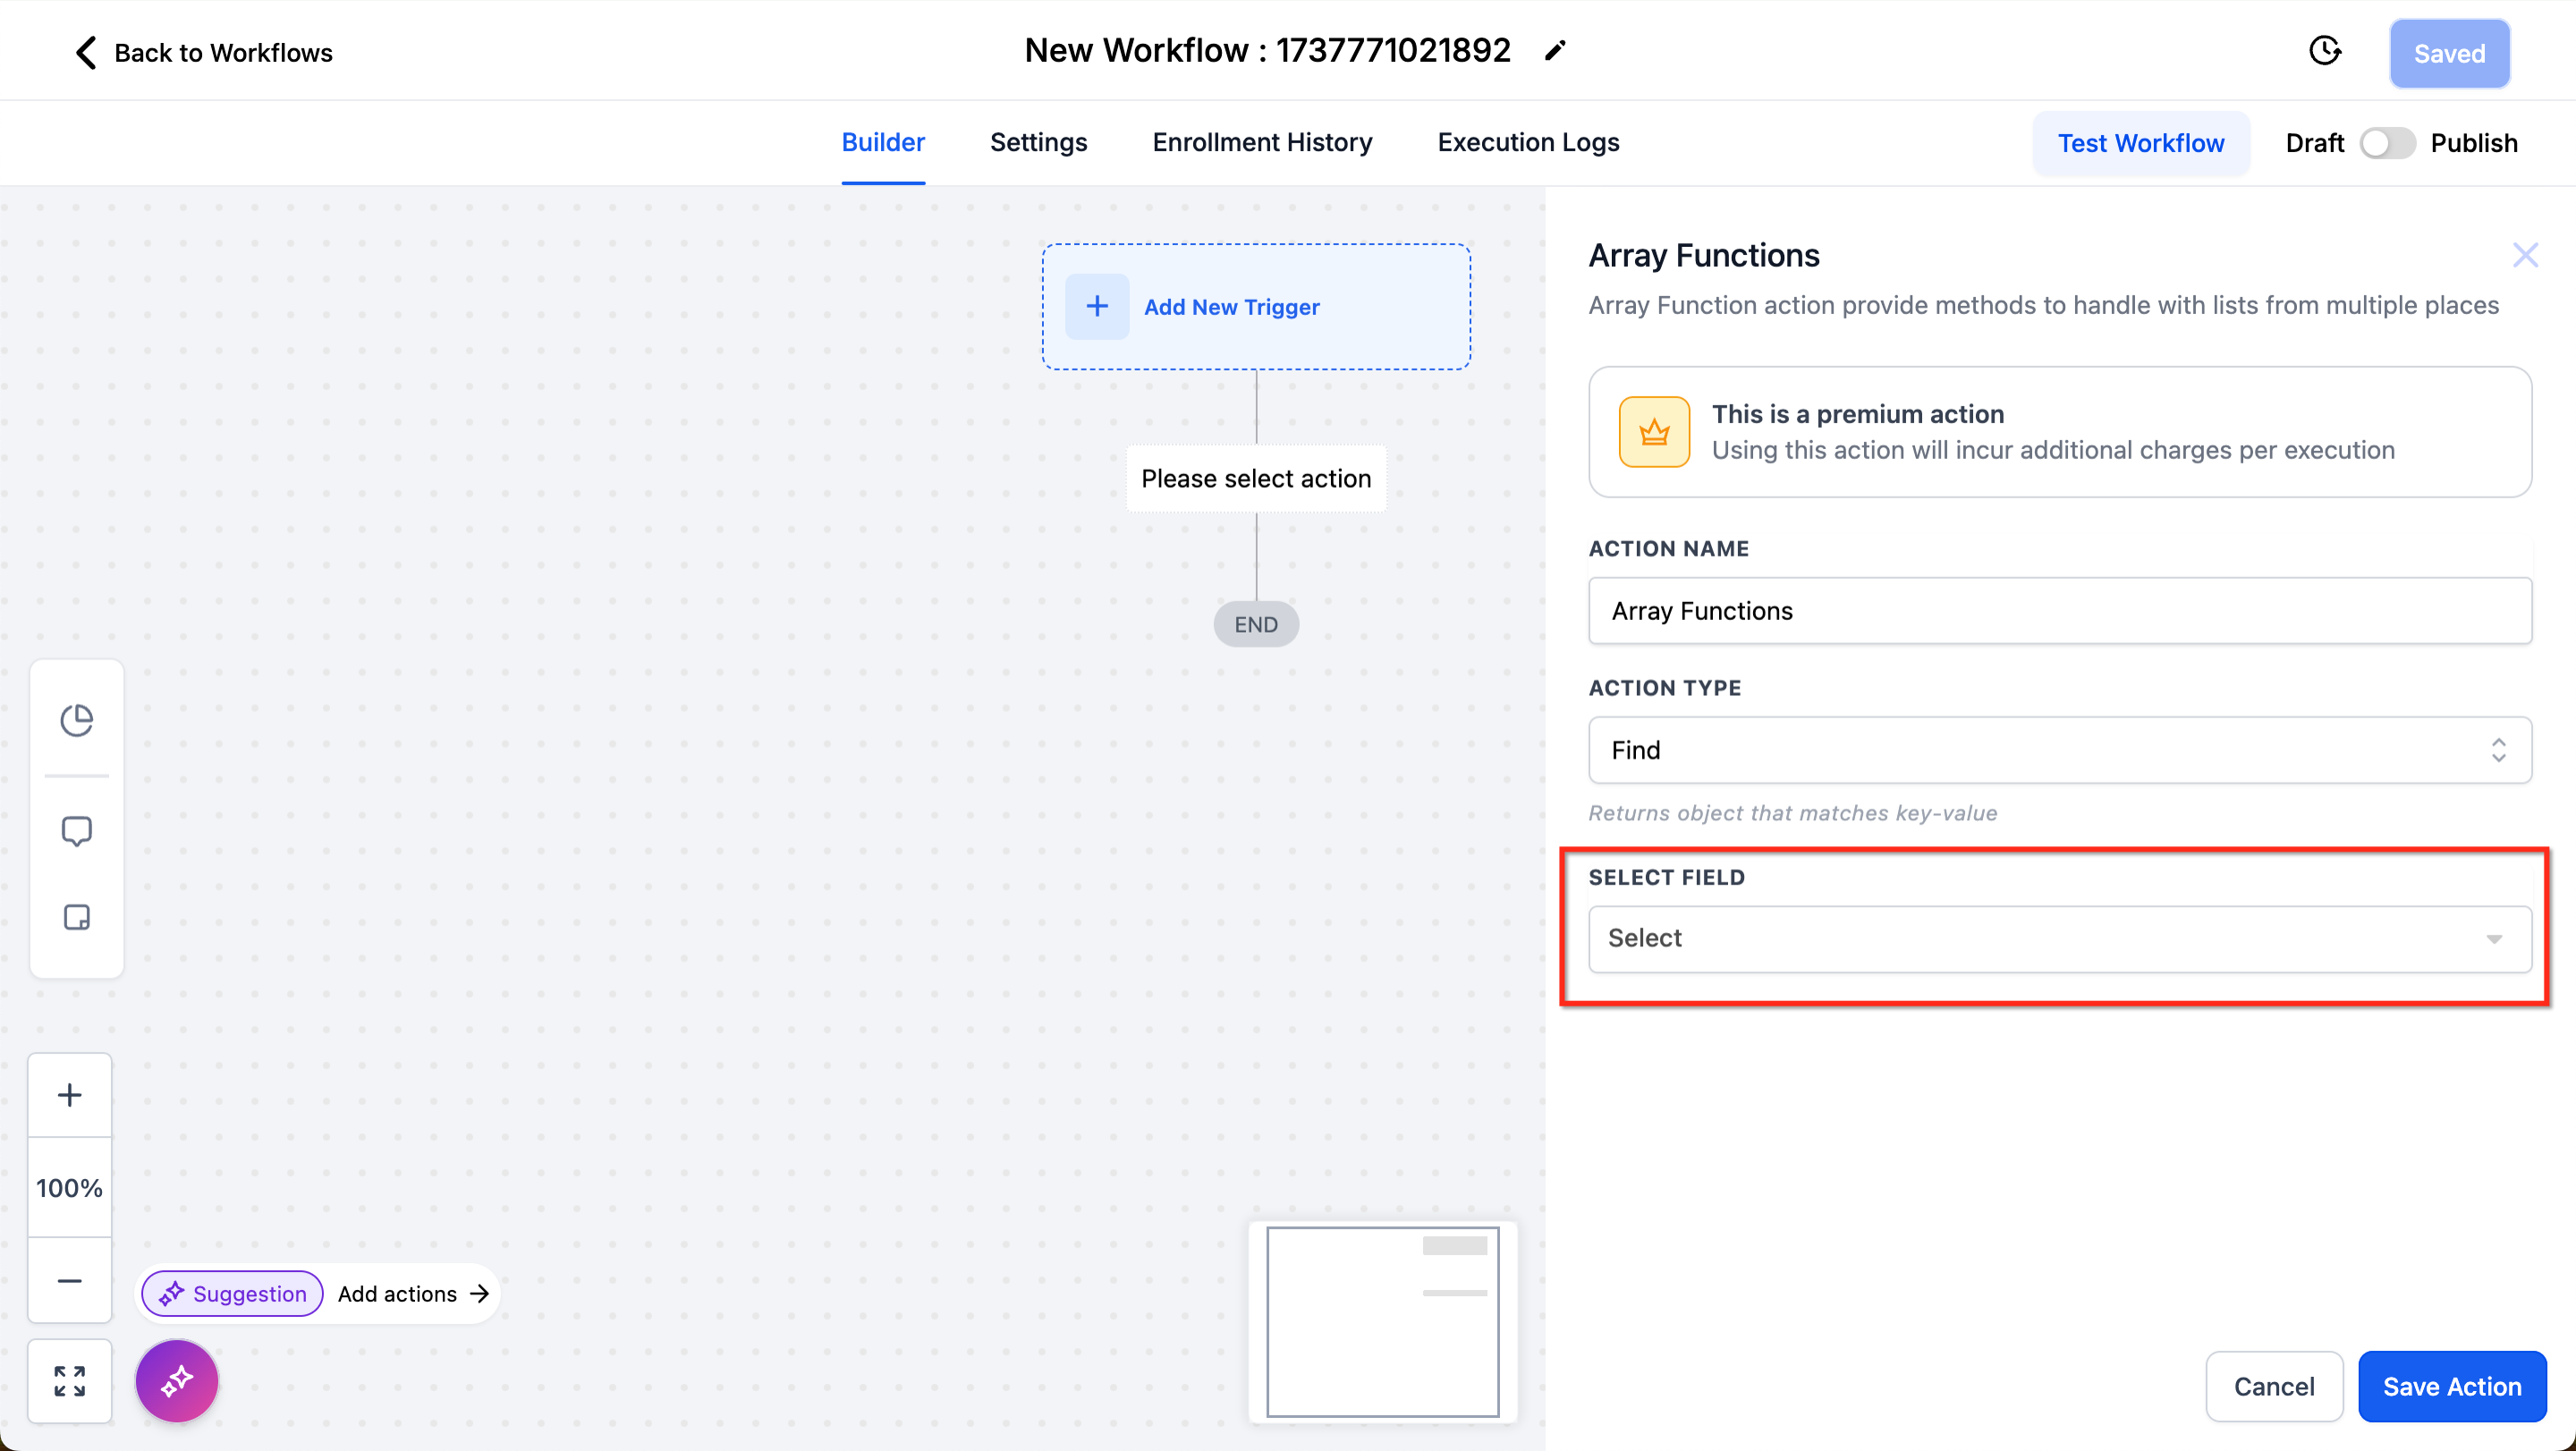Open the purple AI assistant sparkle button

click(177, 1381)
